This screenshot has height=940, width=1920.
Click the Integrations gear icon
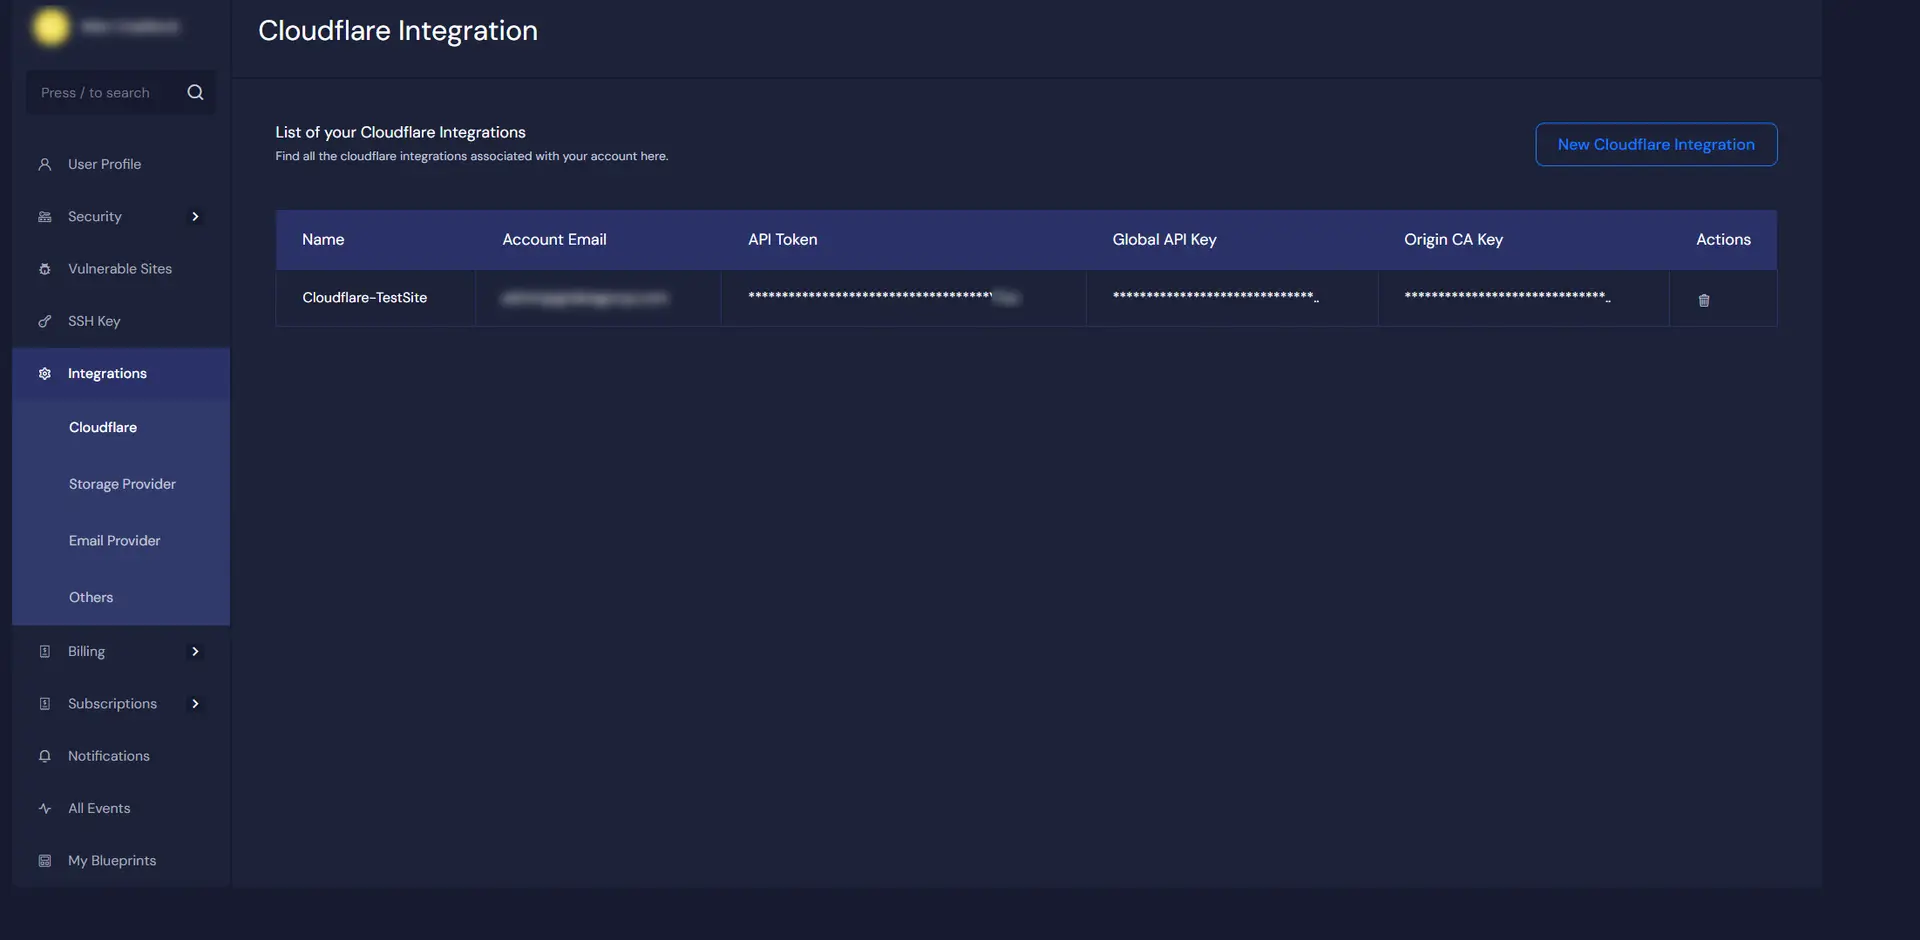point(44,373)
